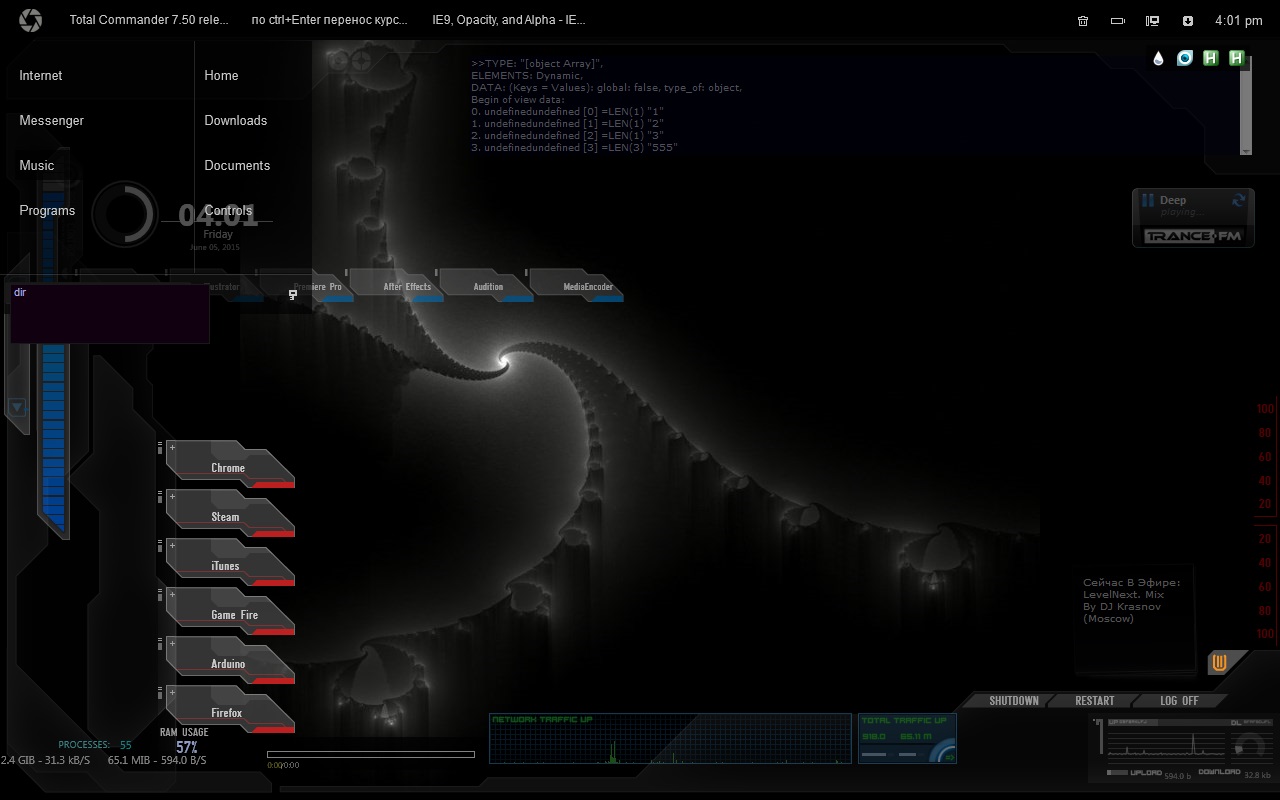The height and width of the screenshot is (800, 1280).
Task: Click the circular clock ring widget
Action: (124, 214)
